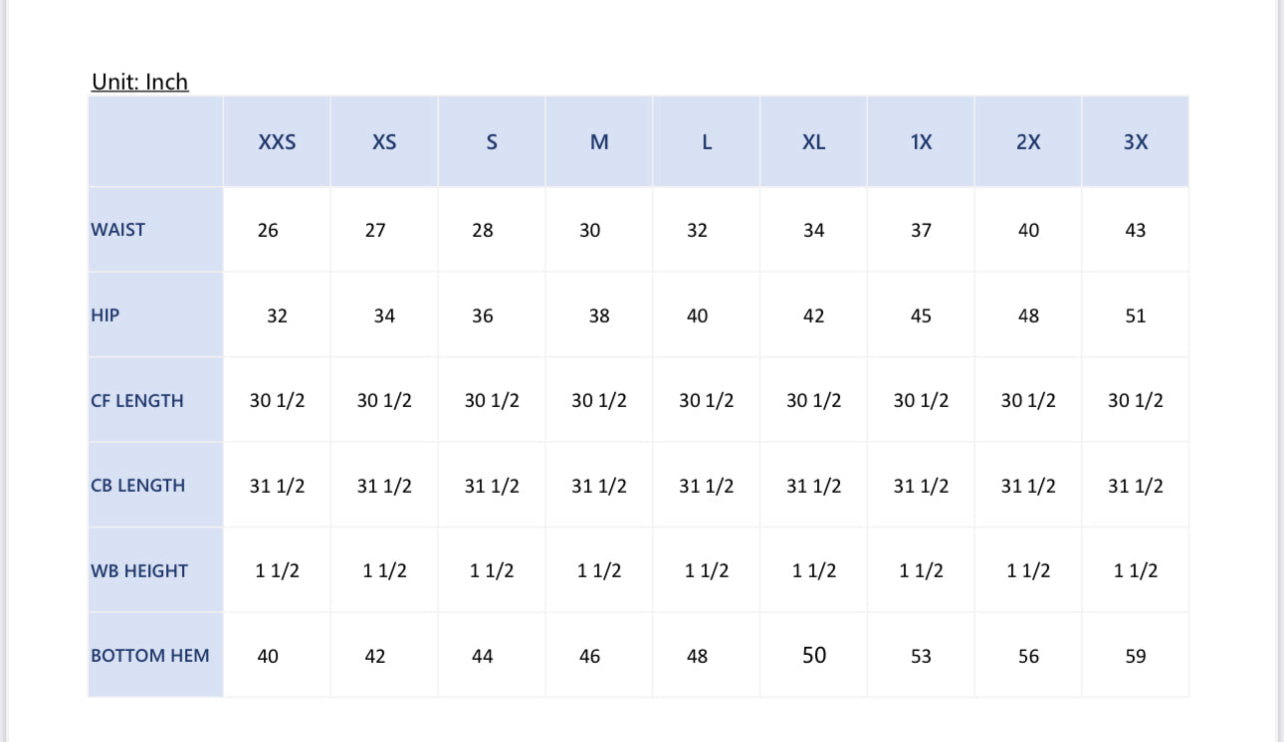The width and height of the screenshot is (1284, 742).
Task: Select CB length cell in the 2X column
Action: [x=1028, y=486]
